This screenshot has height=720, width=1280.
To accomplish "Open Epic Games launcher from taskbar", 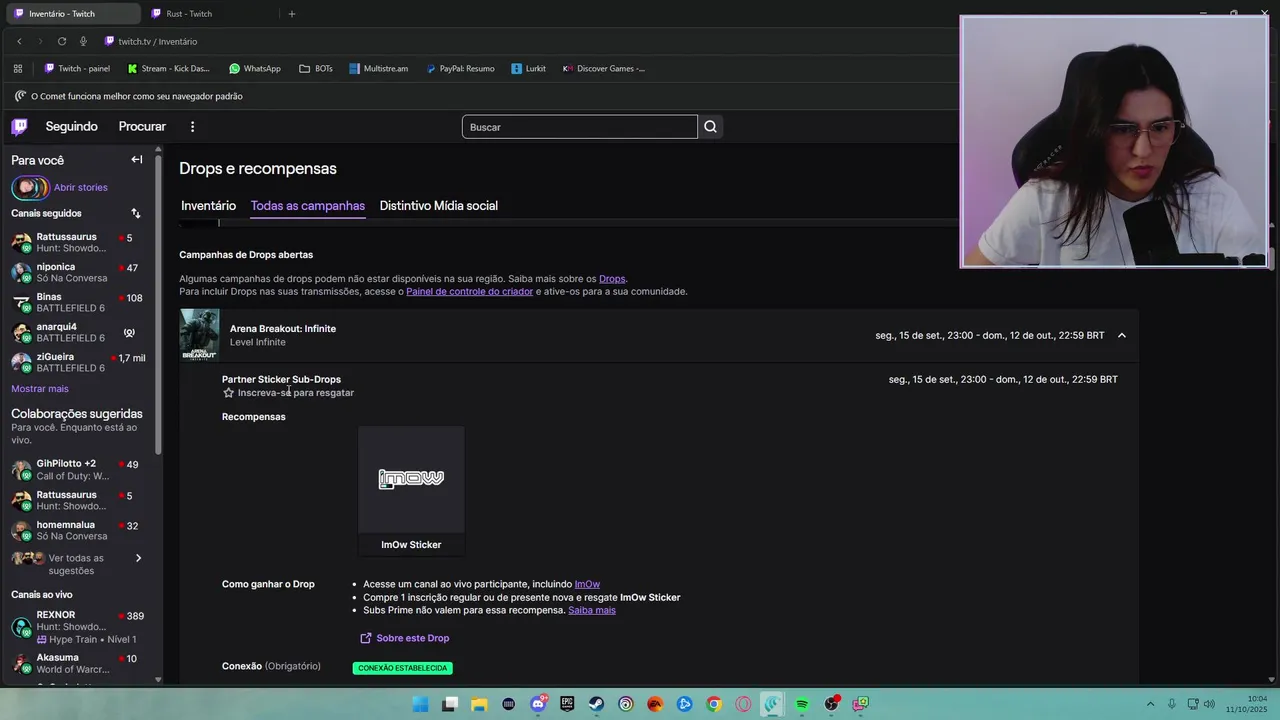I will point(567,704).
